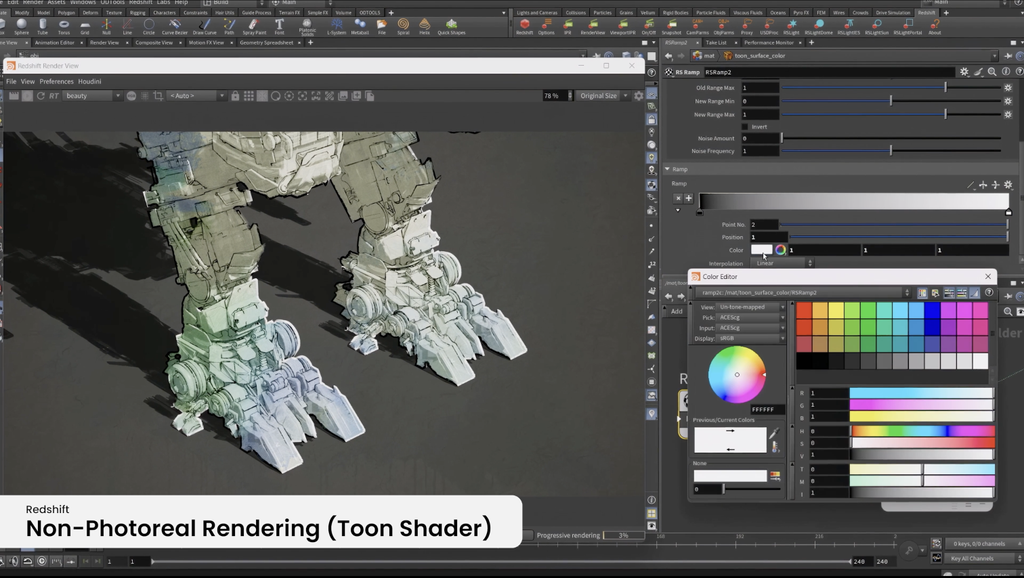
Task: Enable the Invert checkbox under New Range Max
Action: [745, 127]
